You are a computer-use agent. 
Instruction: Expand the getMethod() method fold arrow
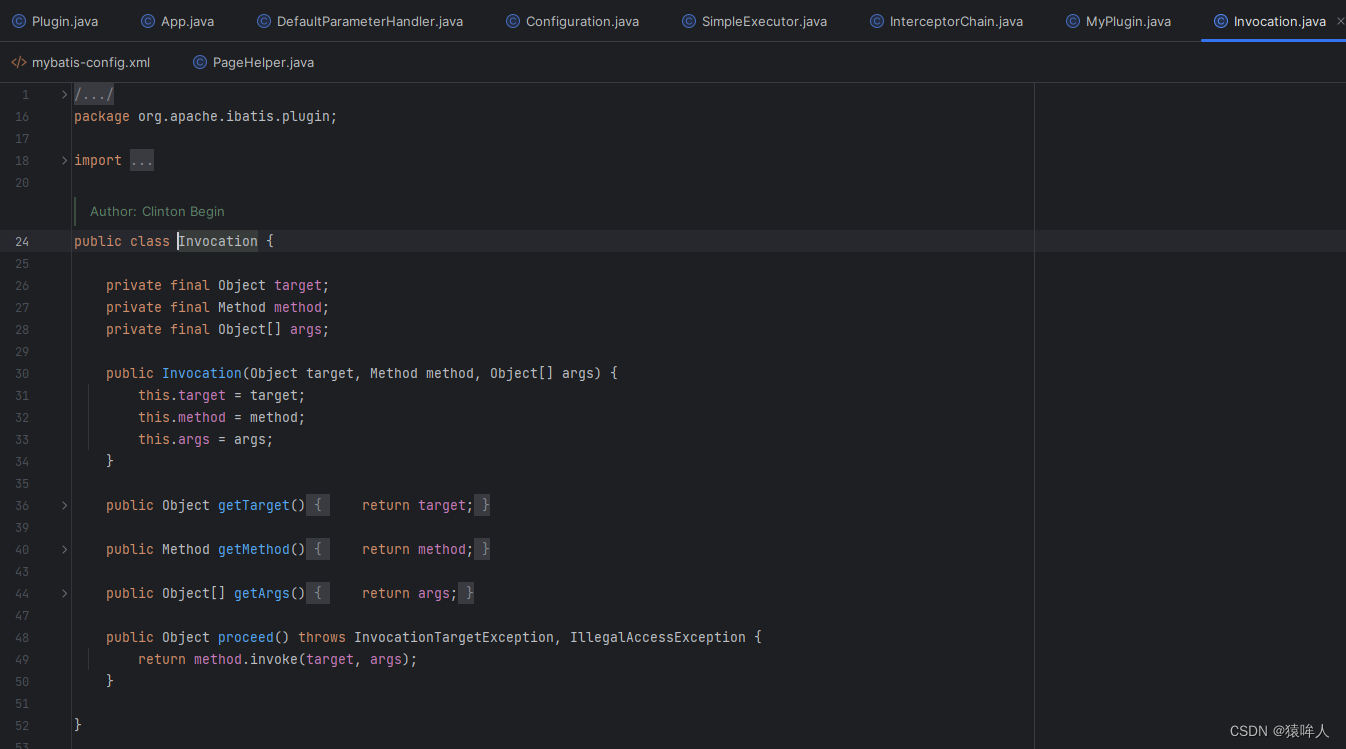64,549
